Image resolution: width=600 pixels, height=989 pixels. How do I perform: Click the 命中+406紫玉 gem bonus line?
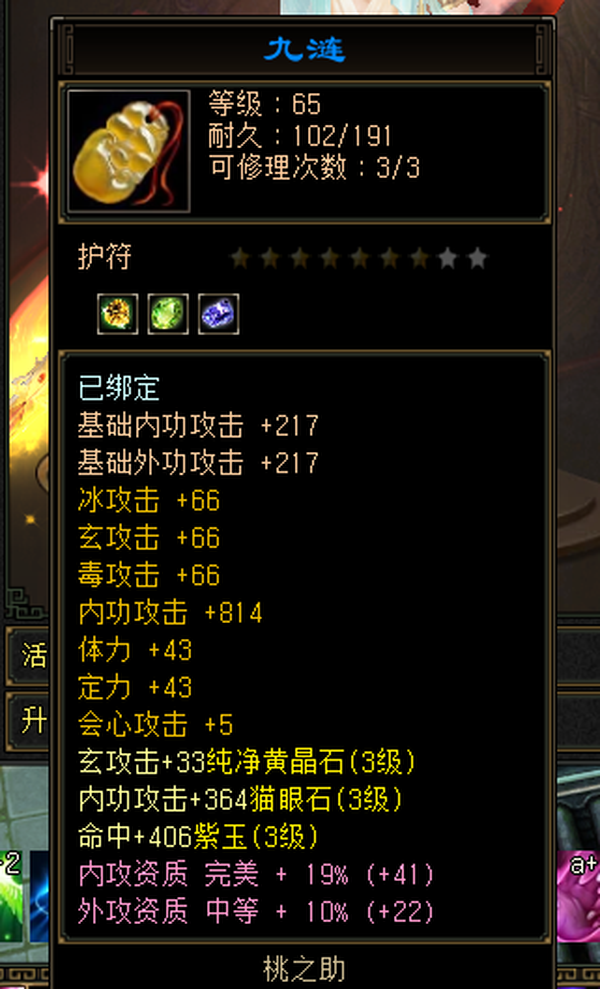coord(198,837)
